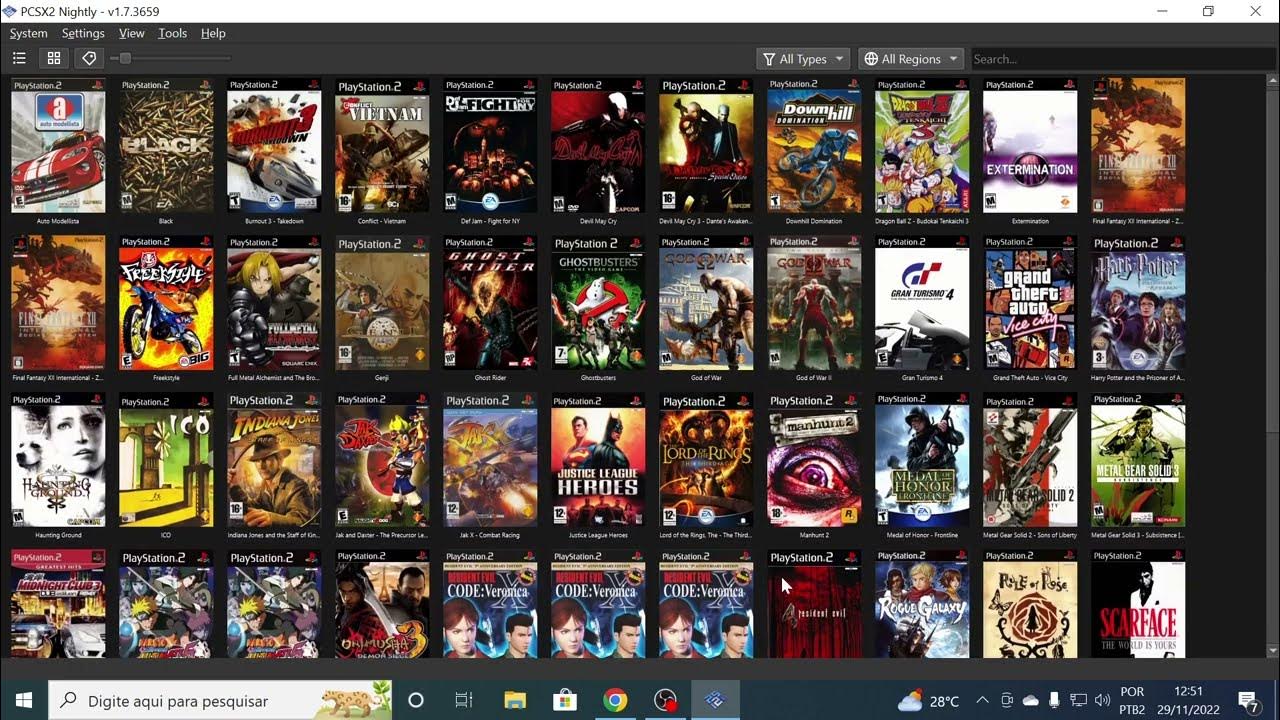Select Dragon Ball Z Budokai Tenkaichi 3

pyautogui.click(x=922, y=146)
